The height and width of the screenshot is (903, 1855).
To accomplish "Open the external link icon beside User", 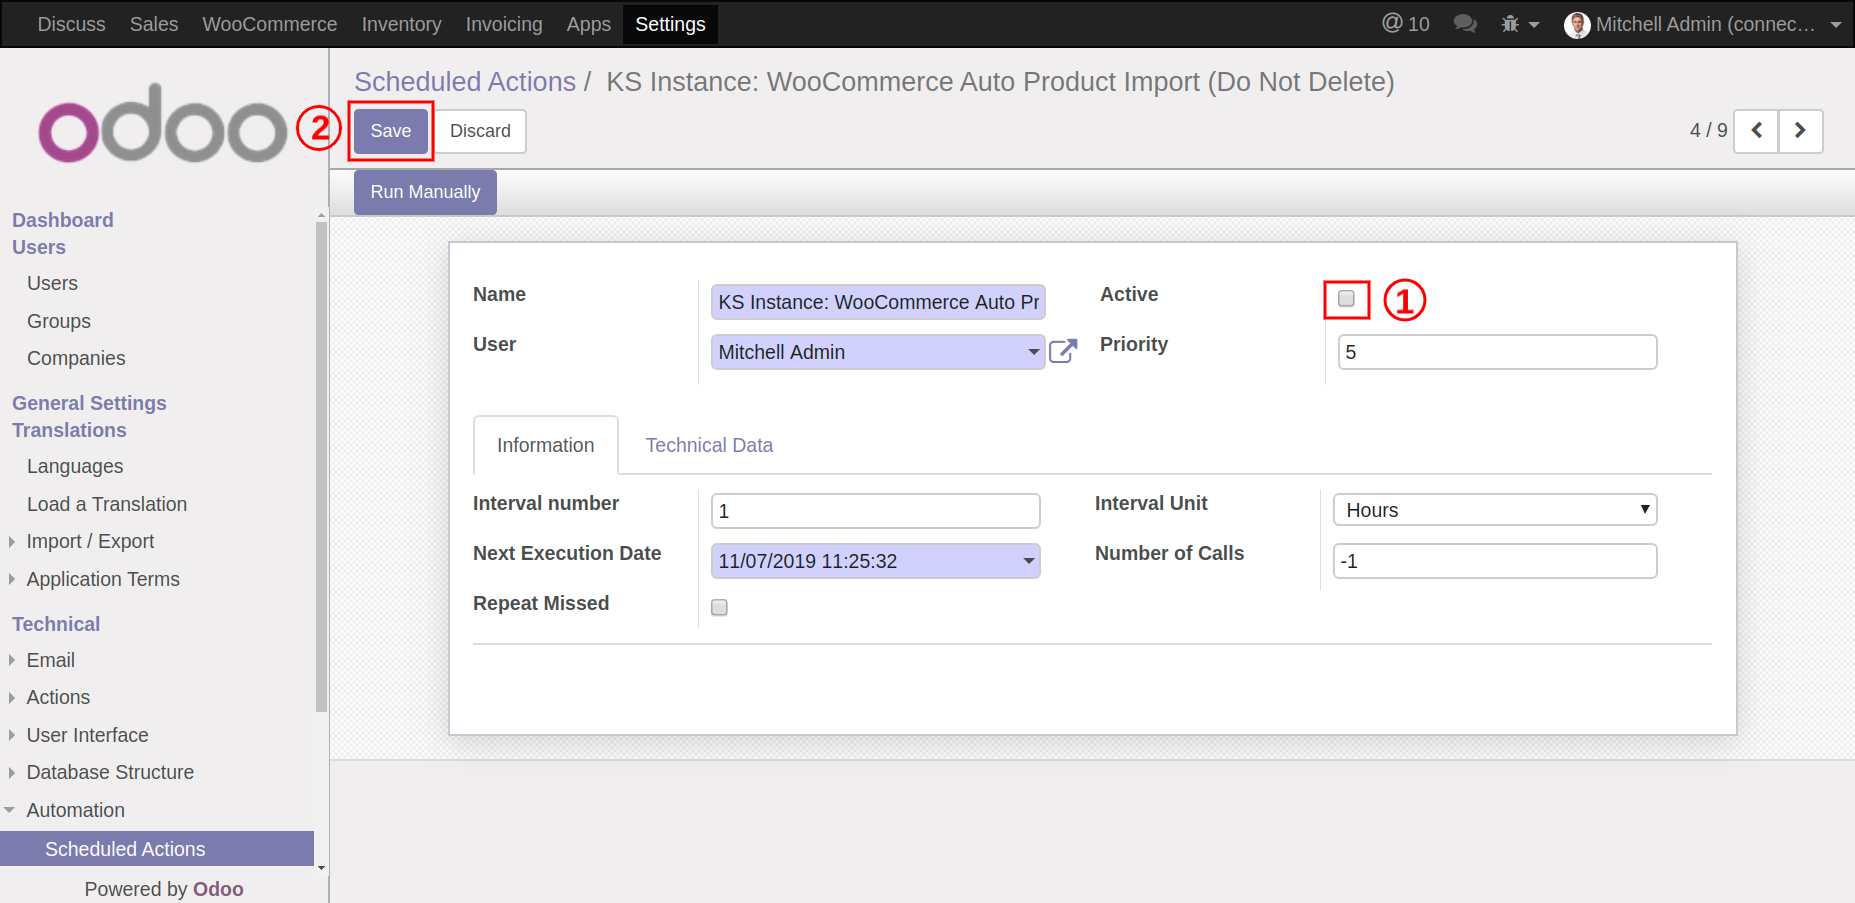I will [x=1062, y=351].
